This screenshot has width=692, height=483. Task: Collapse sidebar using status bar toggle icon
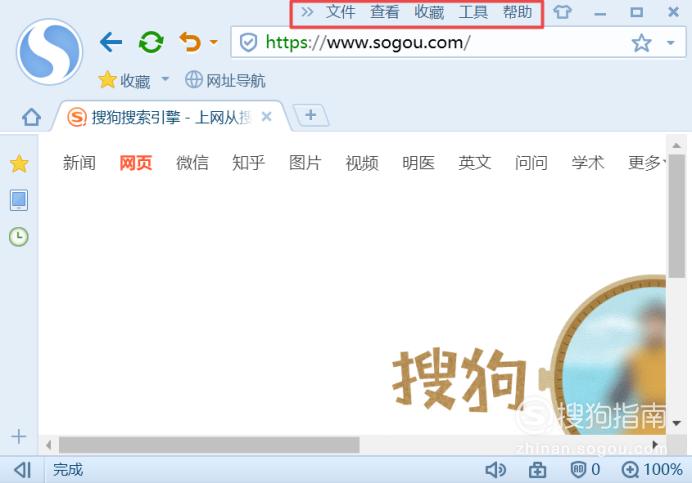pyautogui.click(x=23, y=470)
